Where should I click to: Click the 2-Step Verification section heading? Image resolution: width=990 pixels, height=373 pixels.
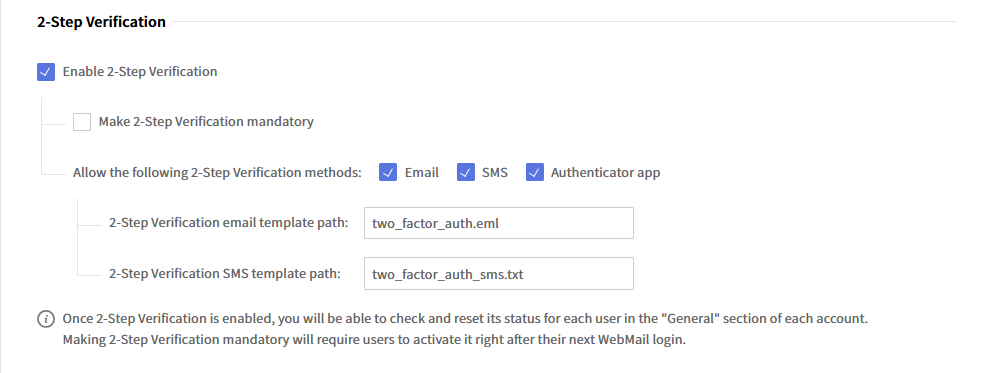102,22
